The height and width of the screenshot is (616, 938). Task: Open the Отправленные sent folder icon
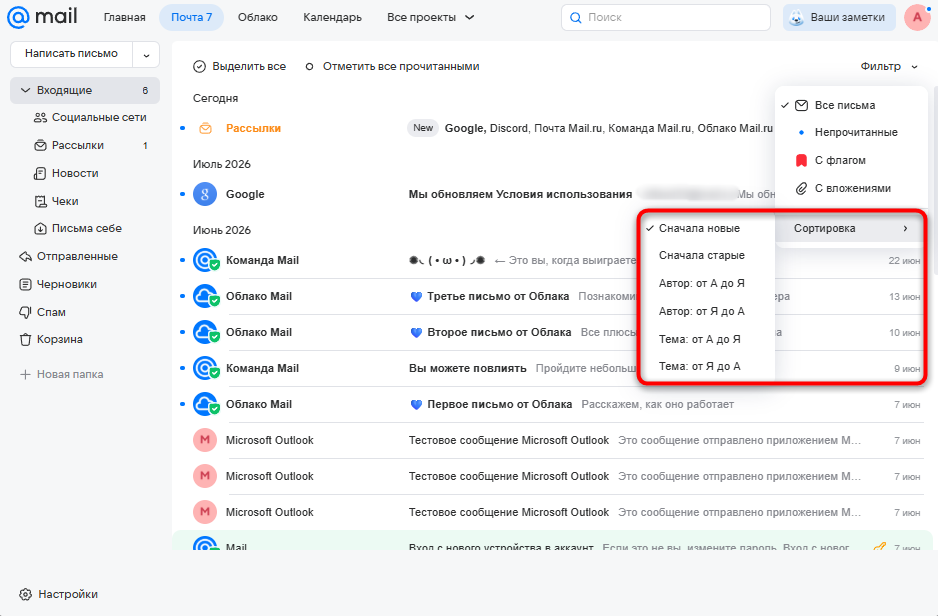(25, 257)
